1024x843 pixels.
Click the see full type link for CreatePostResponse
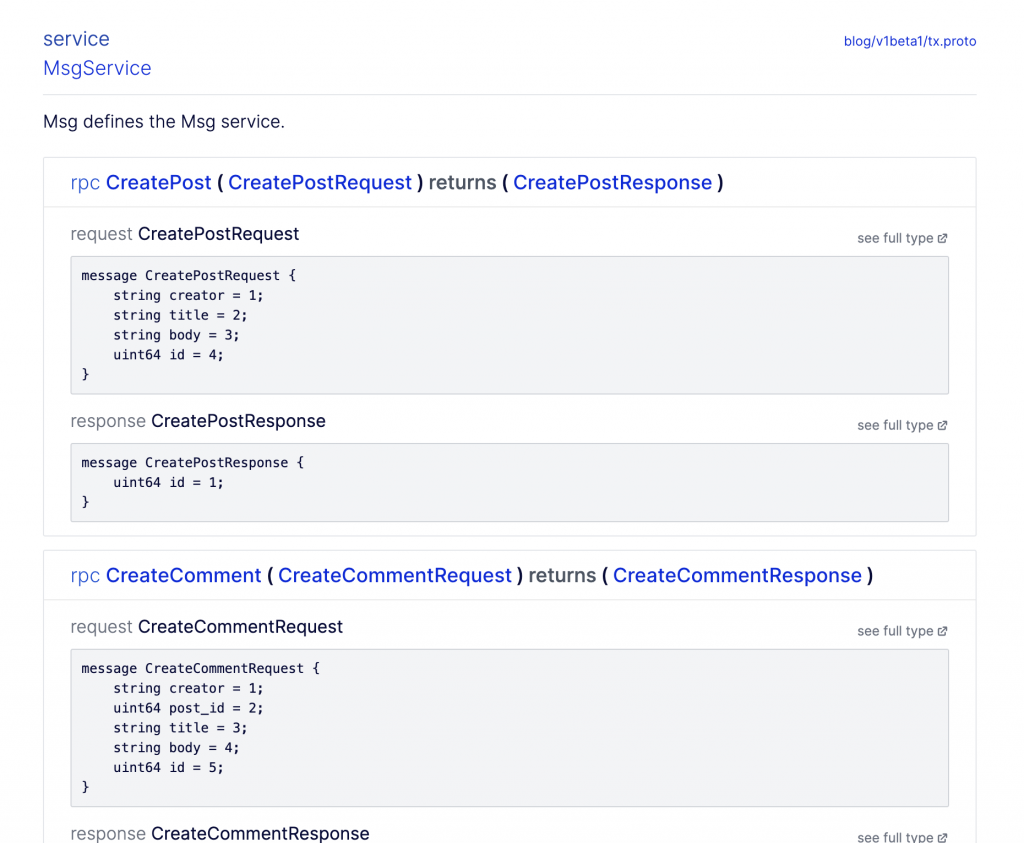(x=895, y=425)
